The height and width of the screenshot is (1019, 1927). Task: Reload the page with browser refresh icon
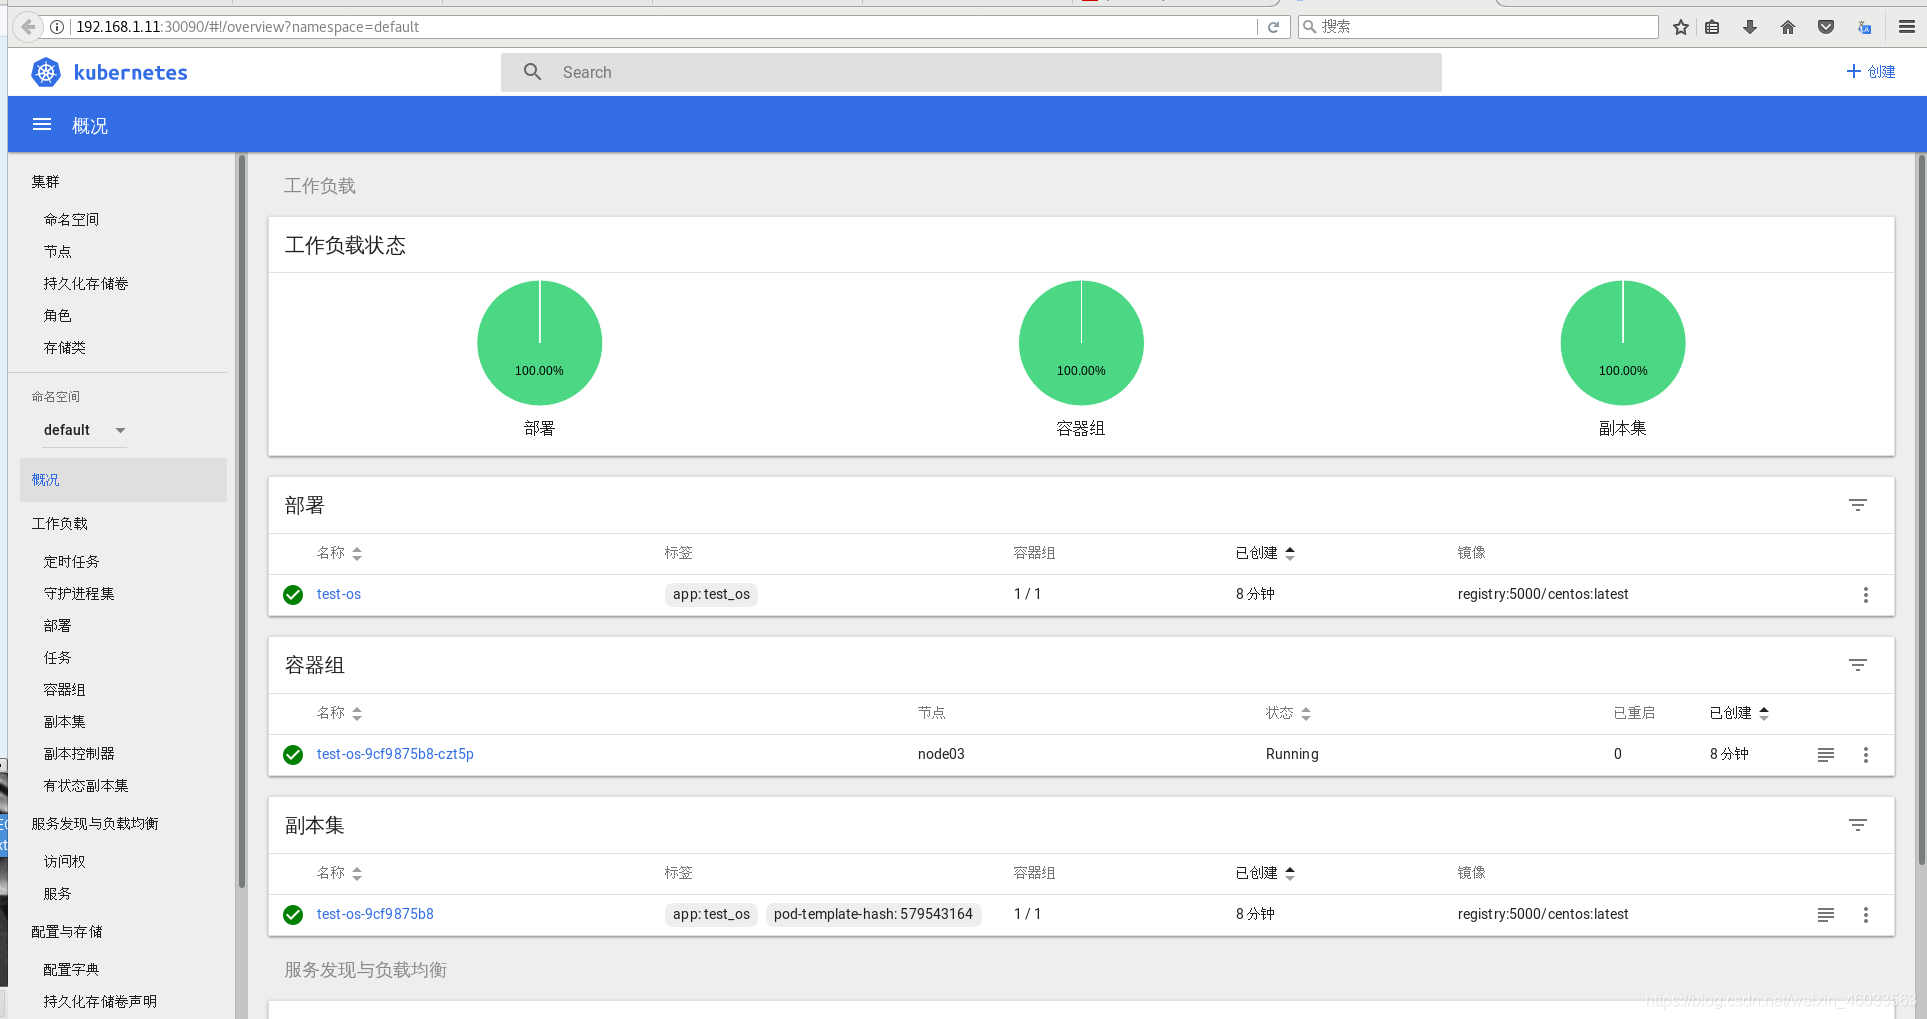(1274, 27)
